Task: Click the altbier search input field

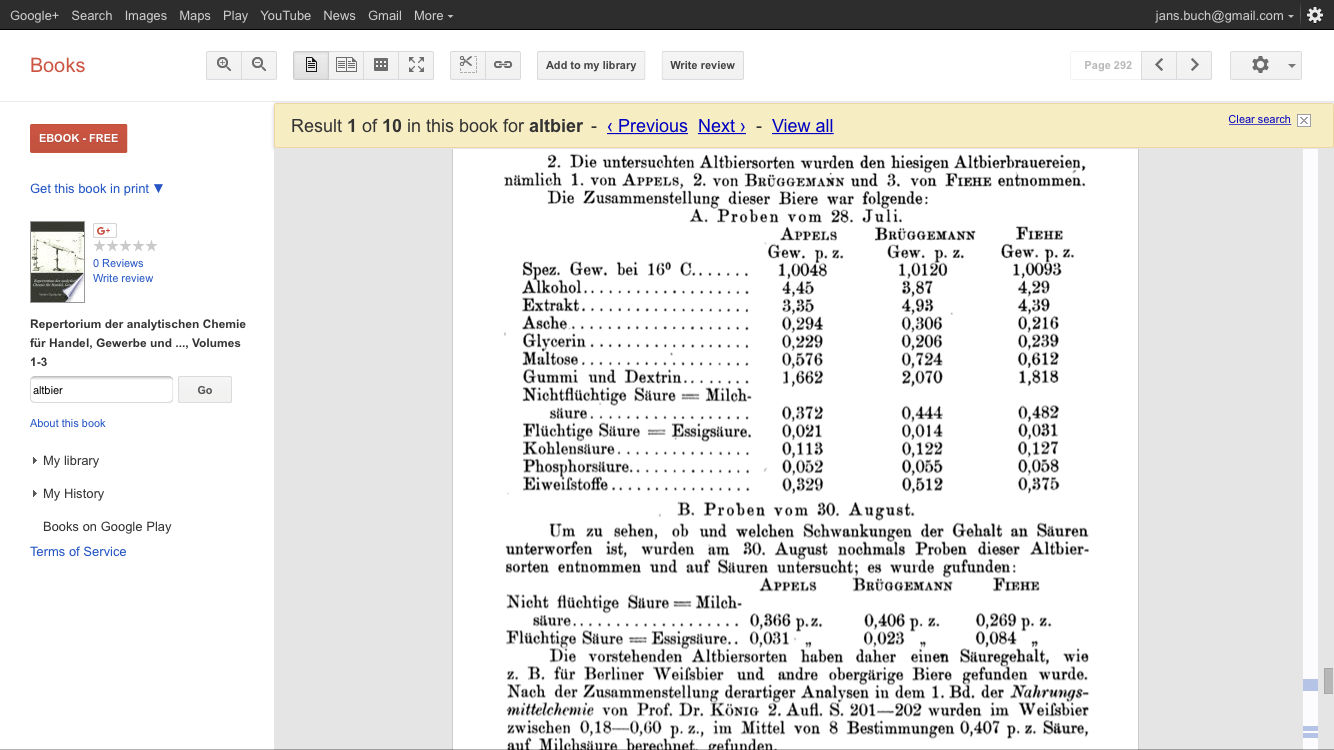Action: (x=101, y=390)
